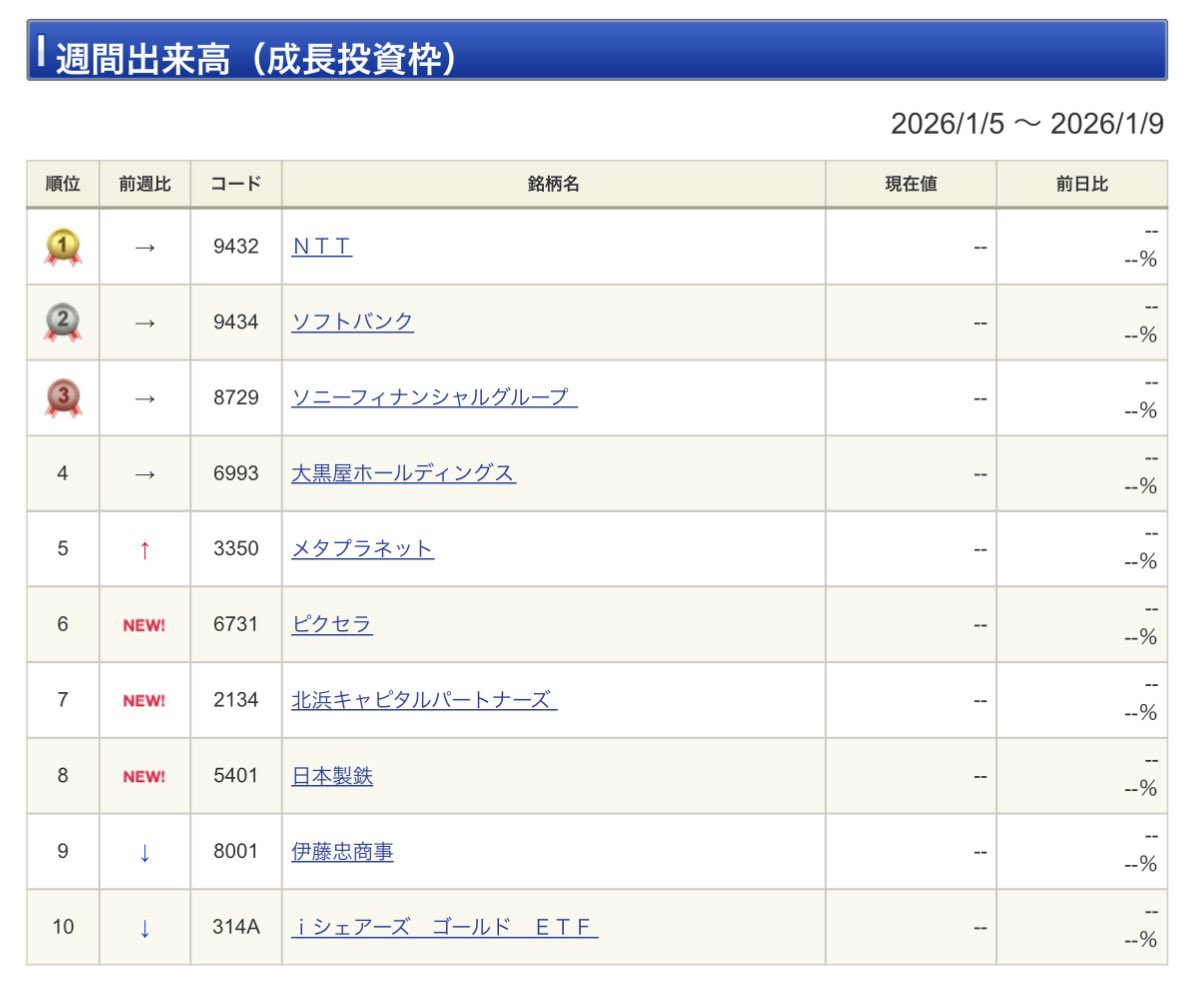This screenshot has width=1197, height=999.
Task: Click stock code 5401
Action: 236,775
